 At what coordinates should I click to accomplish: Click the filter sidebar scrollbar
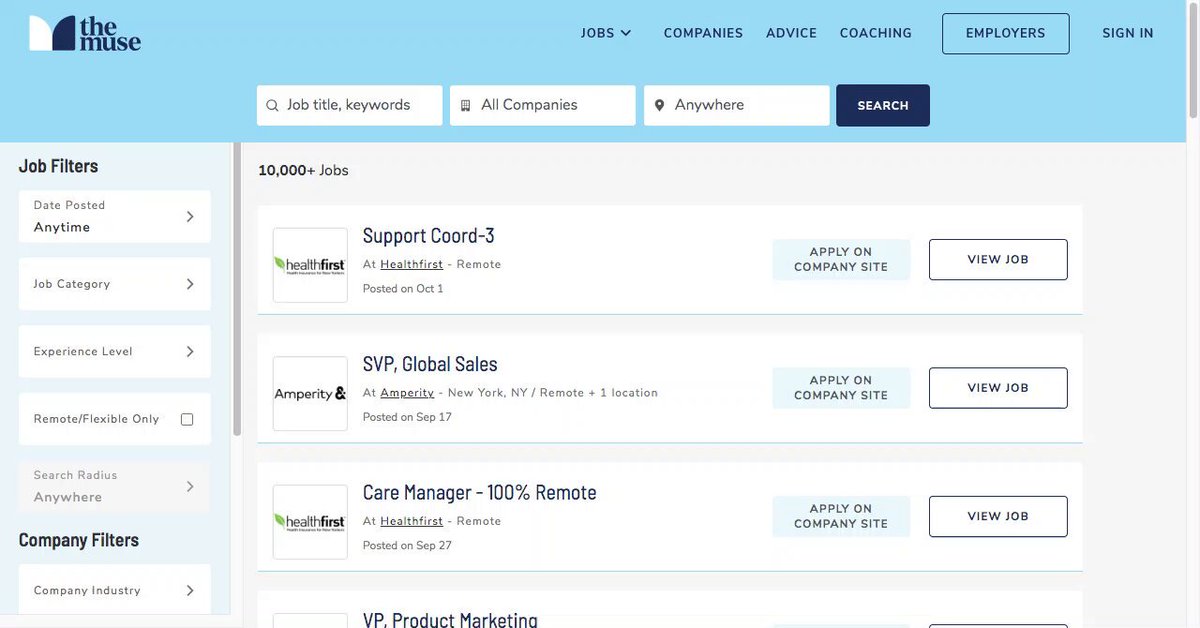pyautogui.click(x=237, y=290)
